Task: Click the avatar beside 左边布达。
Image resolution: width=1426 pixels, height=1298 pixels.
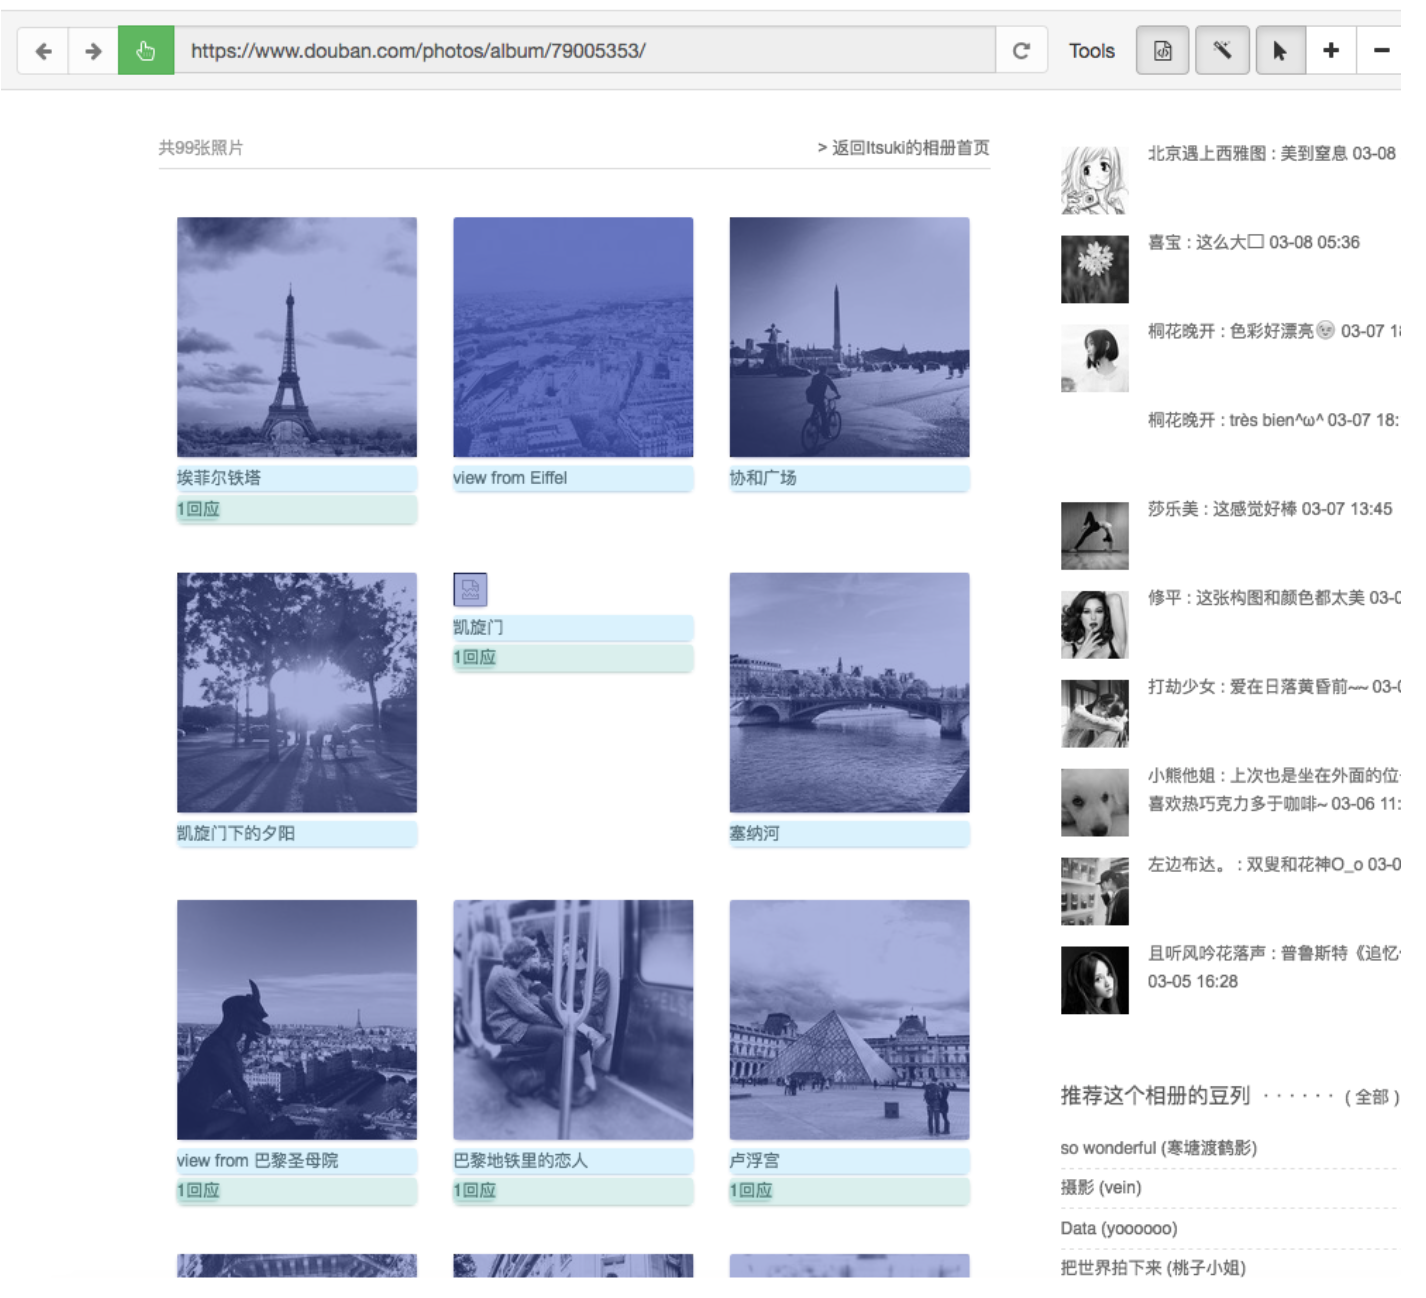Action: pyautogui.click(x=1095, y=892)
